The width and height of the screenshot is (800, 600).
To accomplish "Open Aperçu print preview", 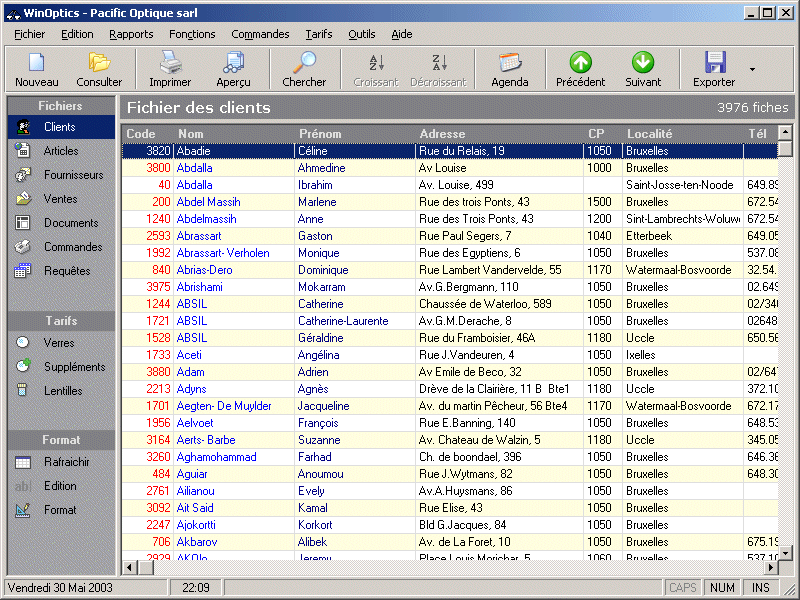I will 233,63.
